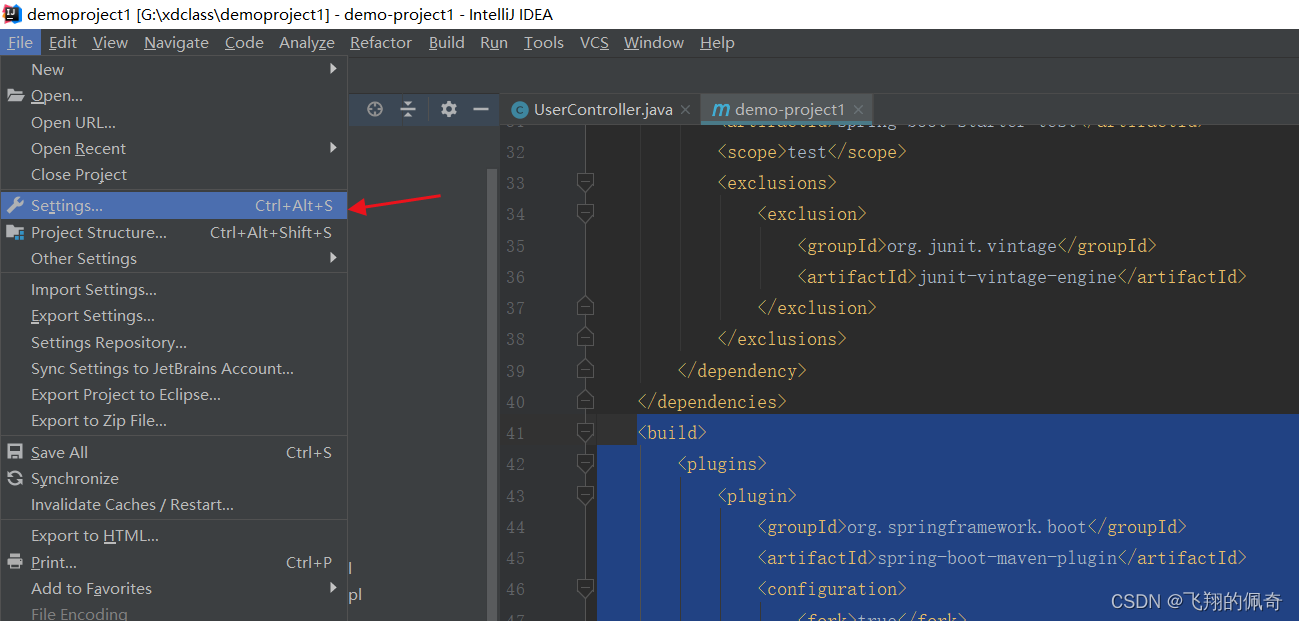Select Sync Settings to JetBrains Account...
This screenshot has width=1299, height=621.
174,368
